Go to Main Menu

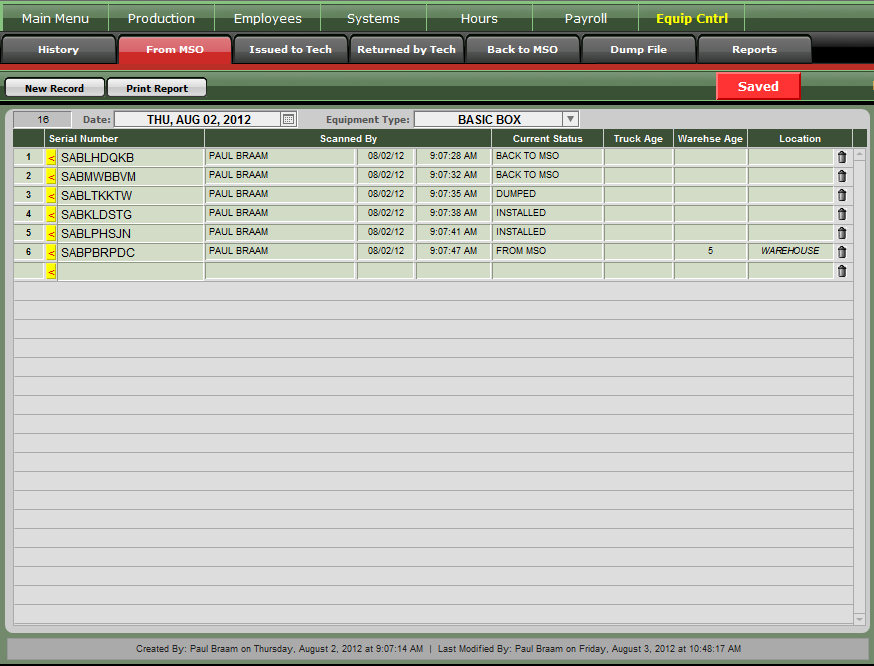pos(55,18)
